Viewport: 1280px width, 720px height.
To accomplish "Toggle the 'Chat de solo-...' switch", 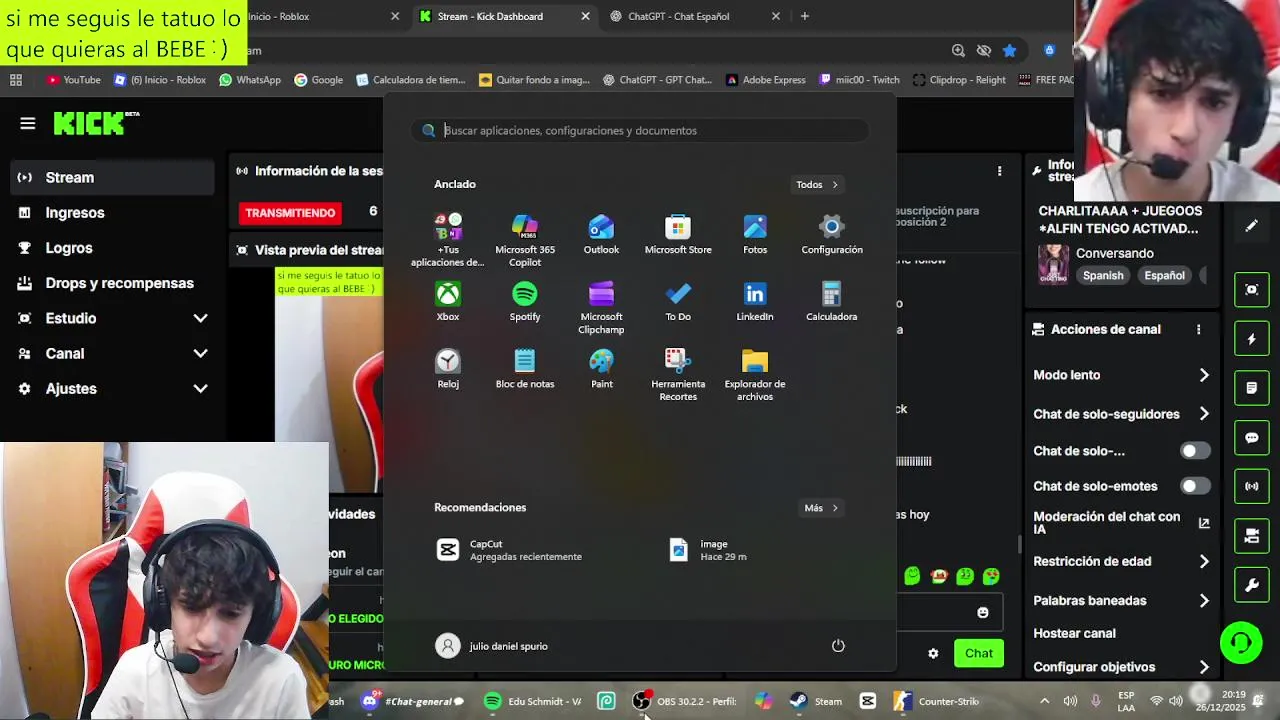I will pos(1195,451).
